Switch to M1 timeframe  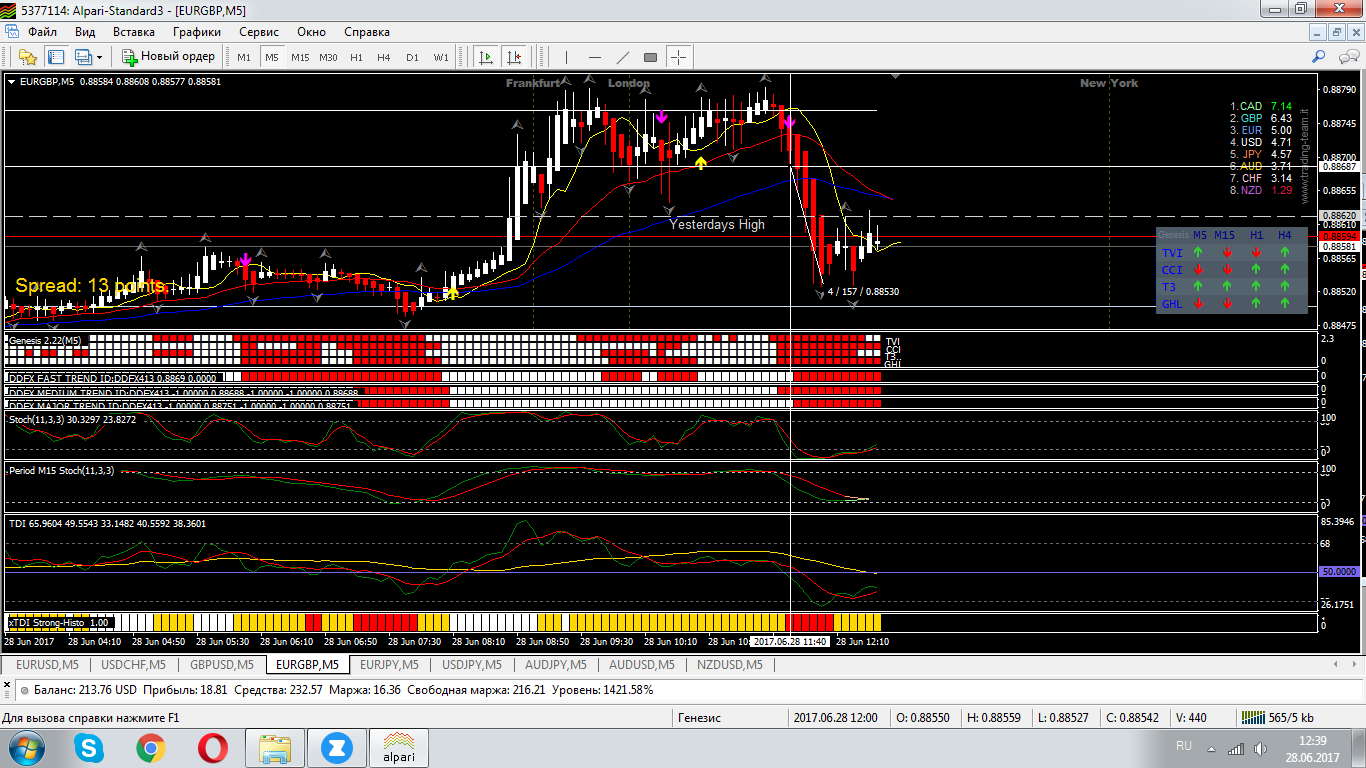[244, 57]
